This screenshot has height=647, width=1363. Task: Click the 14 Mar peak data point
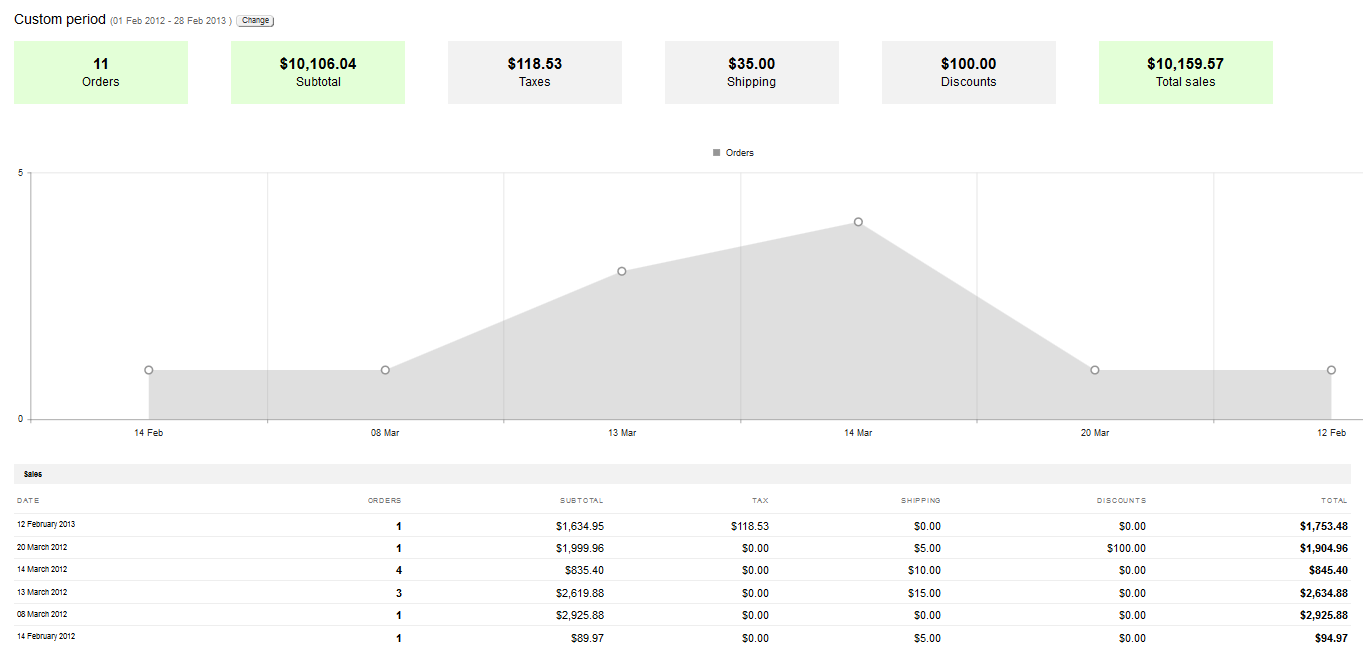pos(858,222)
